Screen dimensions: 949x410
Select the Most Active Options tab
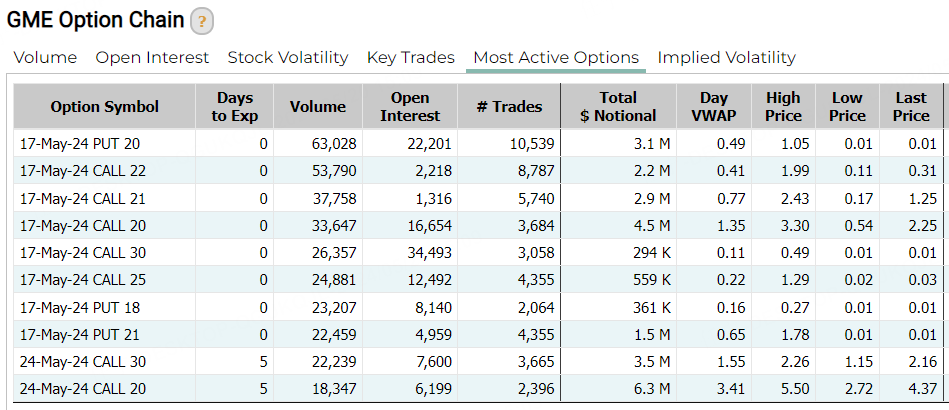556,58
